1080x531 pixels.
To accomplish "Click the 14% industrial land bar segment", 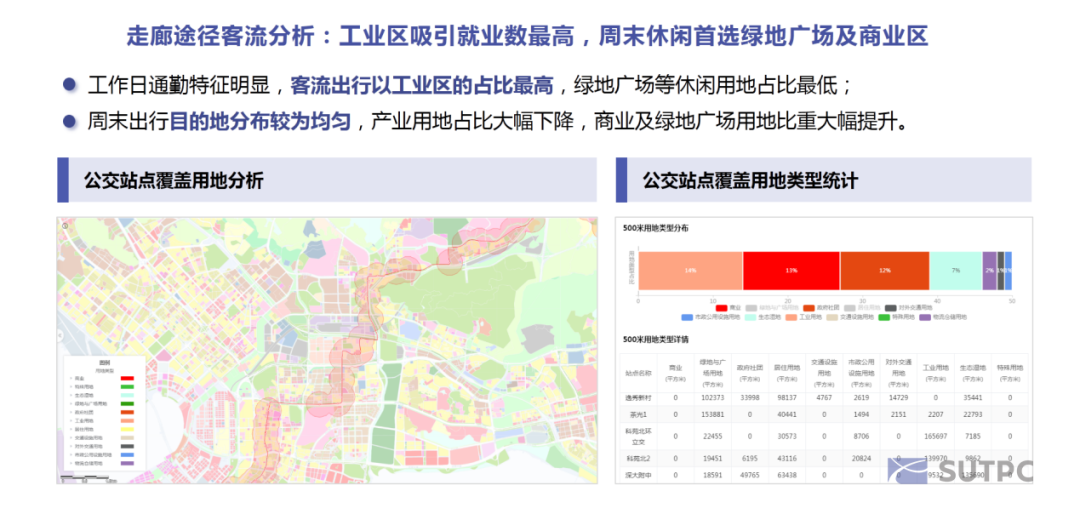I will coord(690,271).
